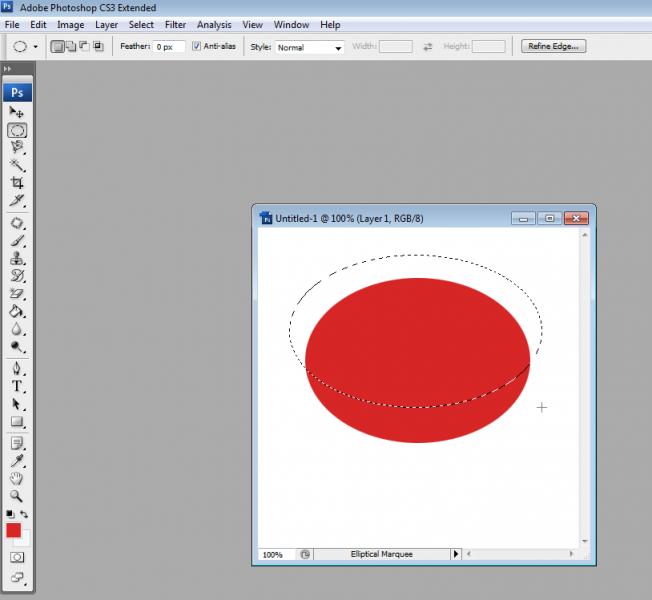Select the Slice tool

17,200
